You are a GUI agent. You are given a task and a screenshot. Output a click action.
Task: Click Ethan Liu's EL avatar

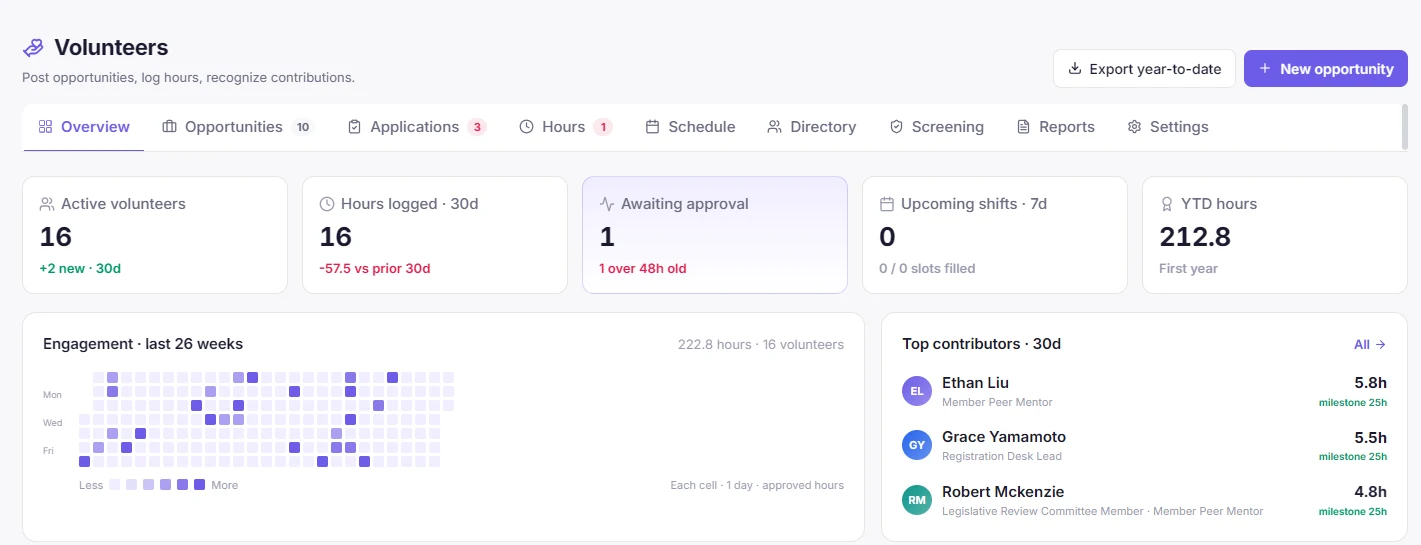[x=917, y=391]
